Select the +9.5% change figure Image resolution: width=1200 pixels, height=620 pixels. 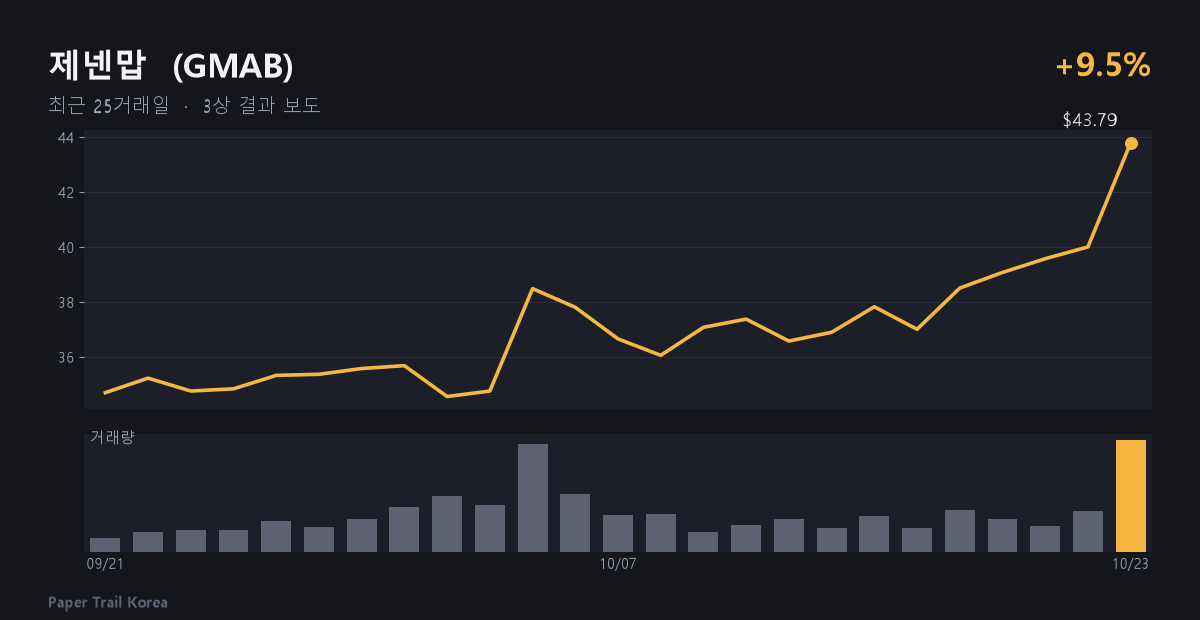coord(1103,66)
